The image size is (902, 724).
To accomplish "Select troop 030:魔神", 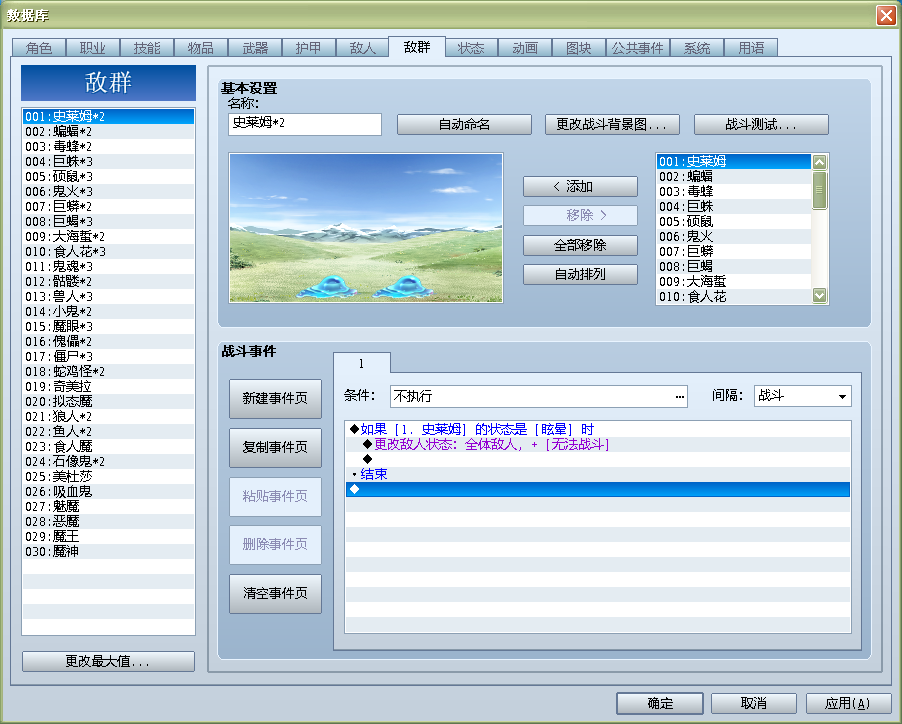I will tap(108, 551).
